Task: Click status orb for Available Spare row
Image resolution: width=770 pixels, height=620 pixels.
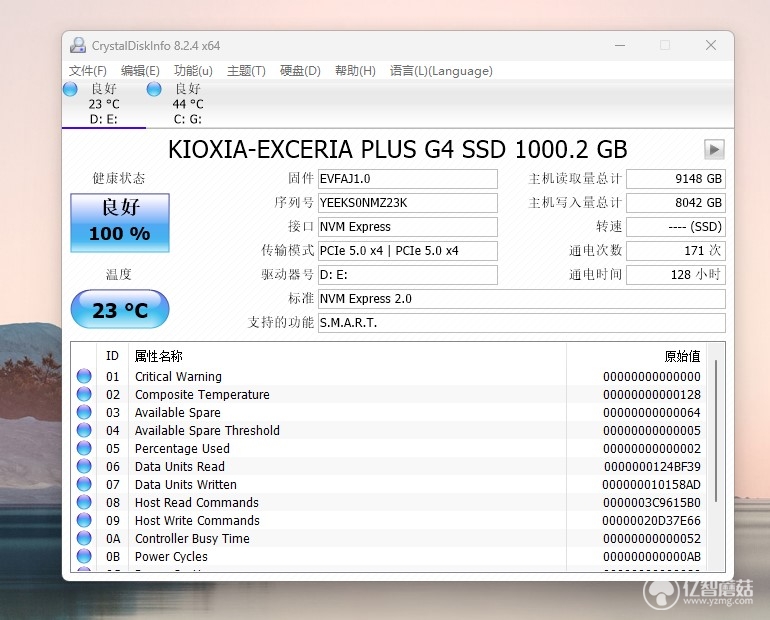Action: 84,412
